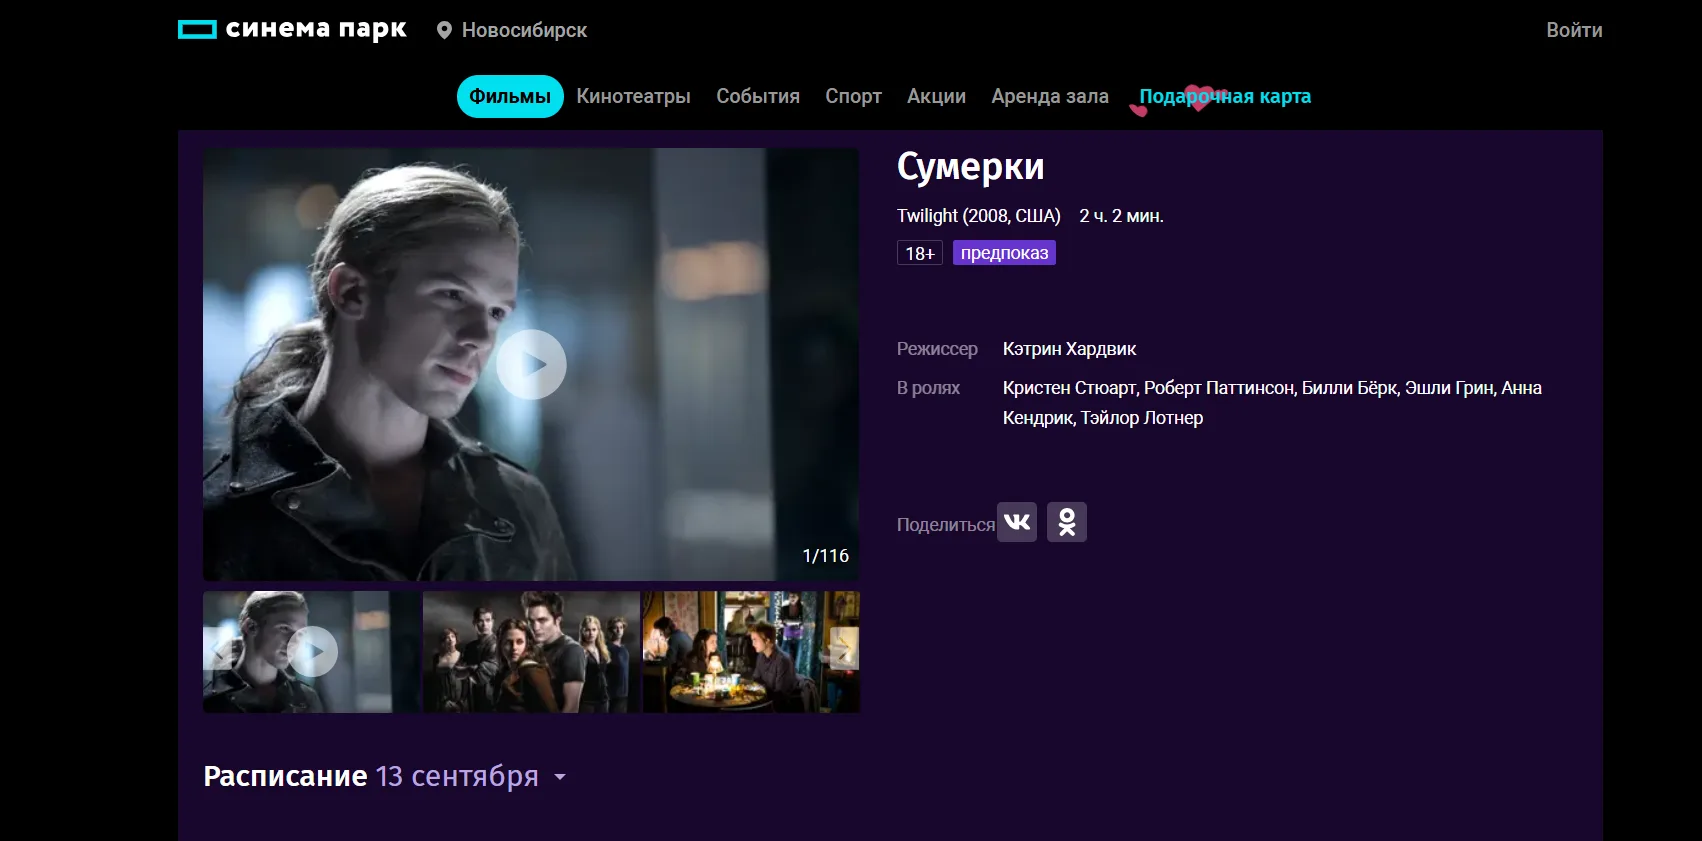Select the cast group photo thumbnail
The image size is (1702, 841).
[531, 652]
